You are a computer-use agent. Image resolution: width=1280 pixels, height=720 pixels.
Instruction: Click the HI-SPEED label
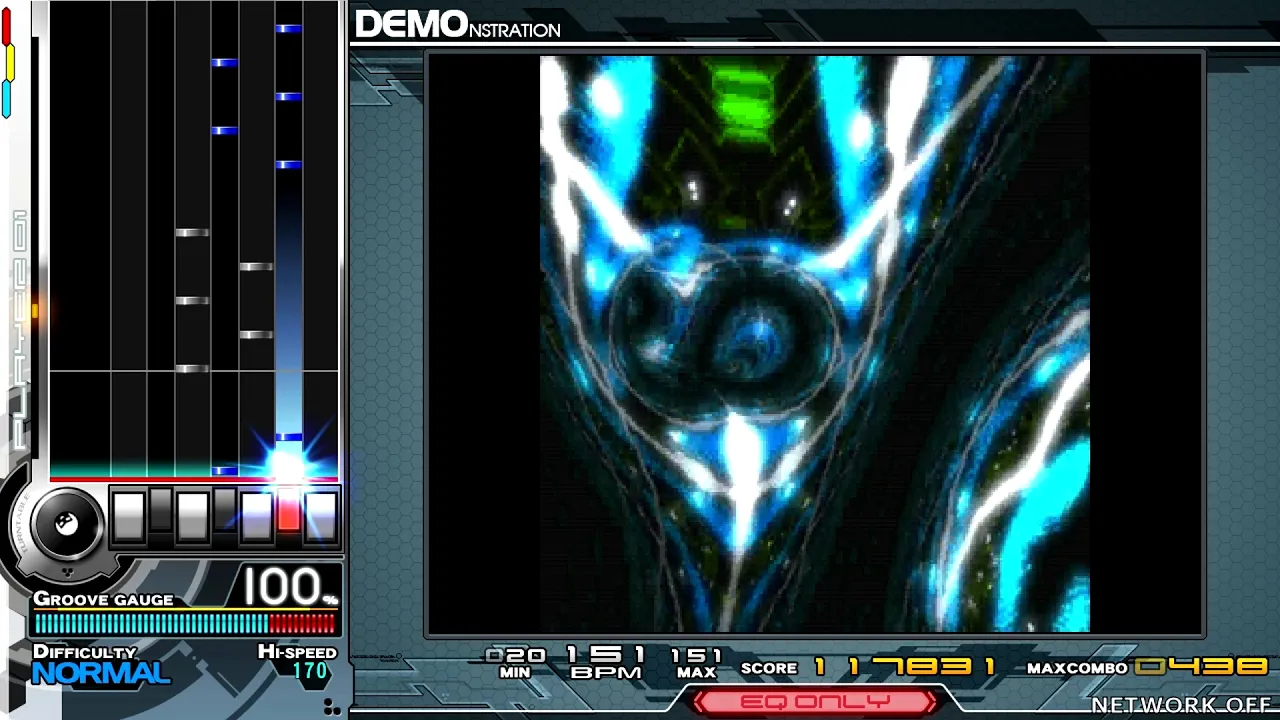point(297,652)
